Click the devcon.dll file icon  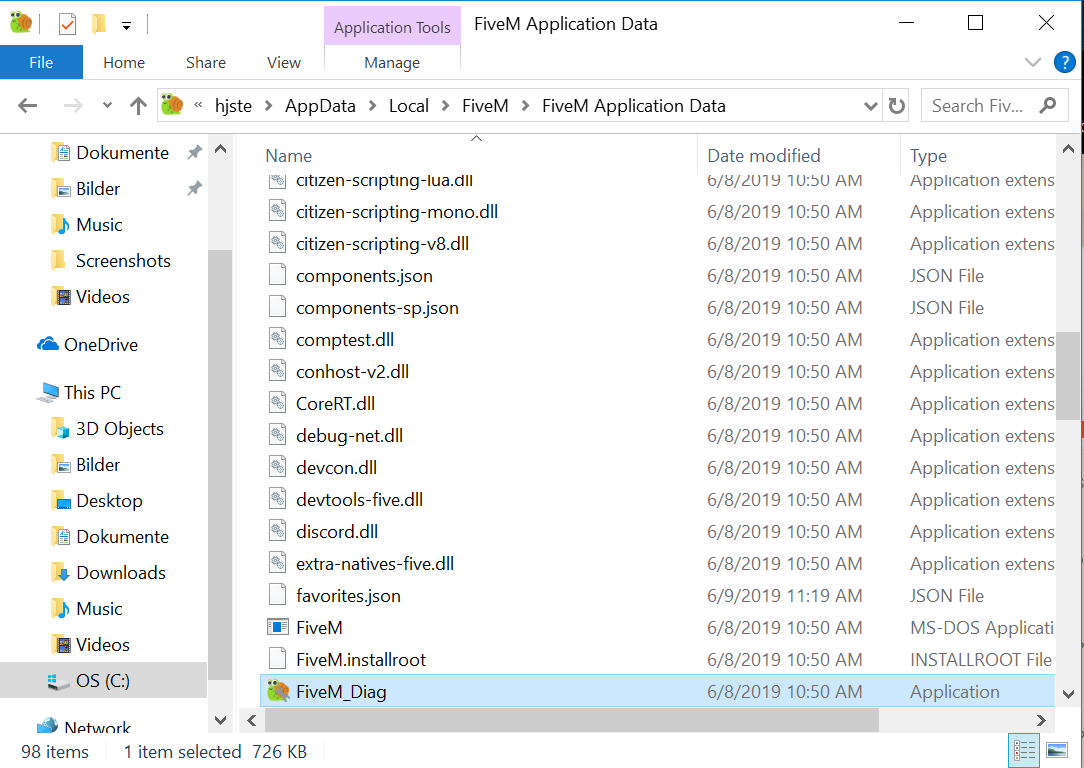coord(277,467)
